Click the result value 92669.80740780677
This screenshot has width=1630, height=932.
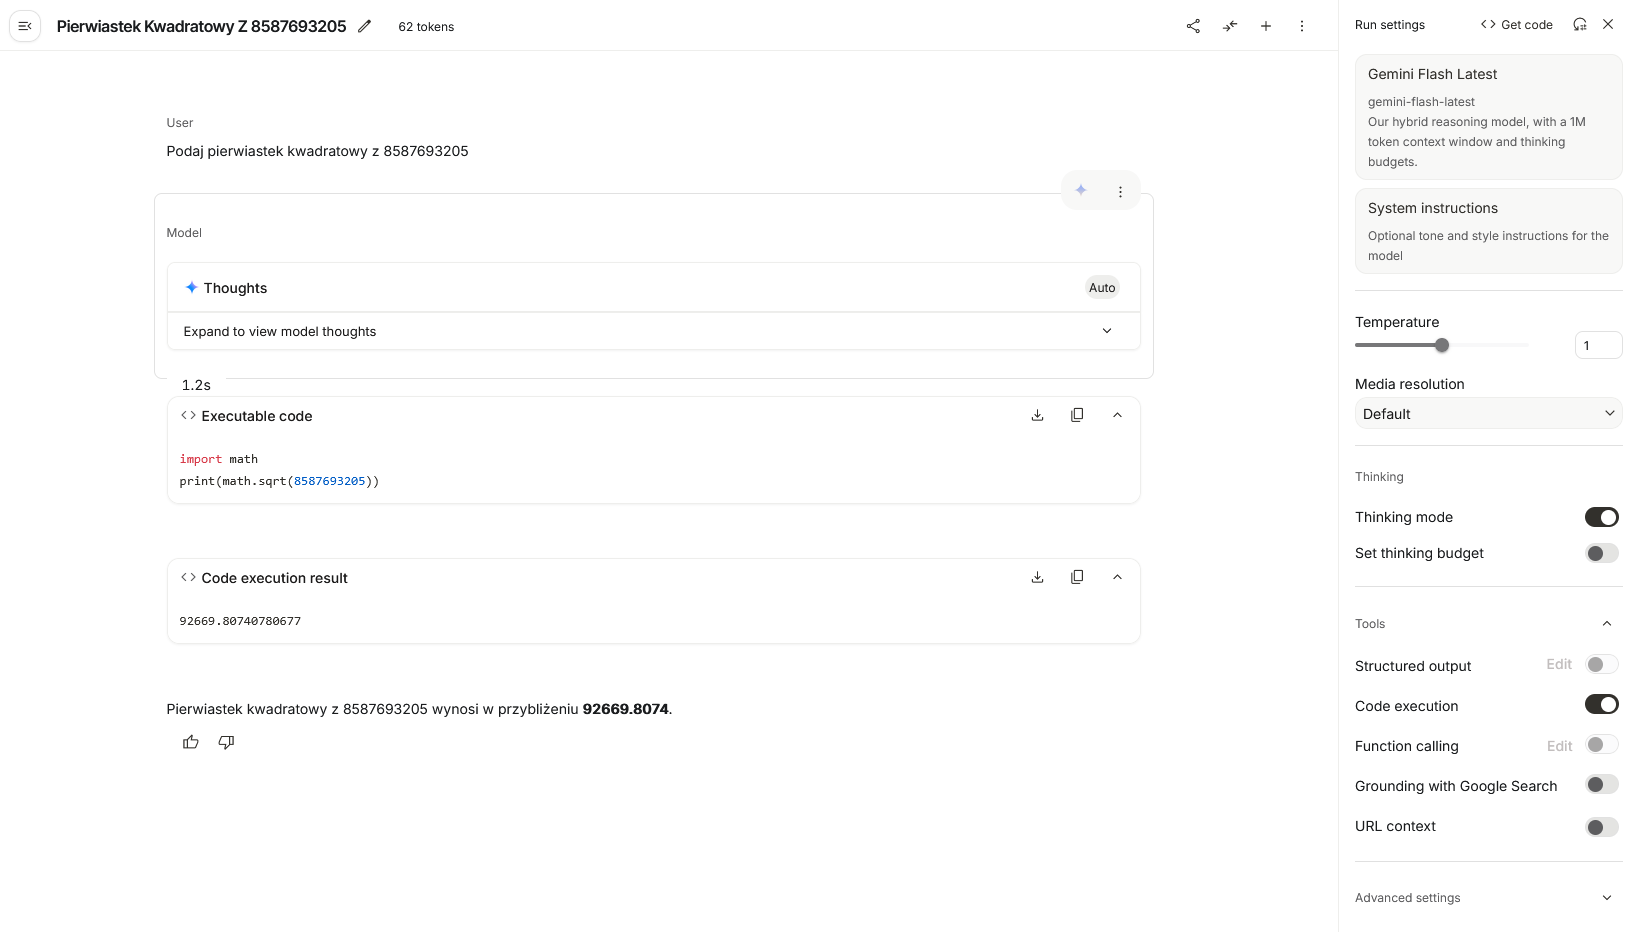coord(240,621)
